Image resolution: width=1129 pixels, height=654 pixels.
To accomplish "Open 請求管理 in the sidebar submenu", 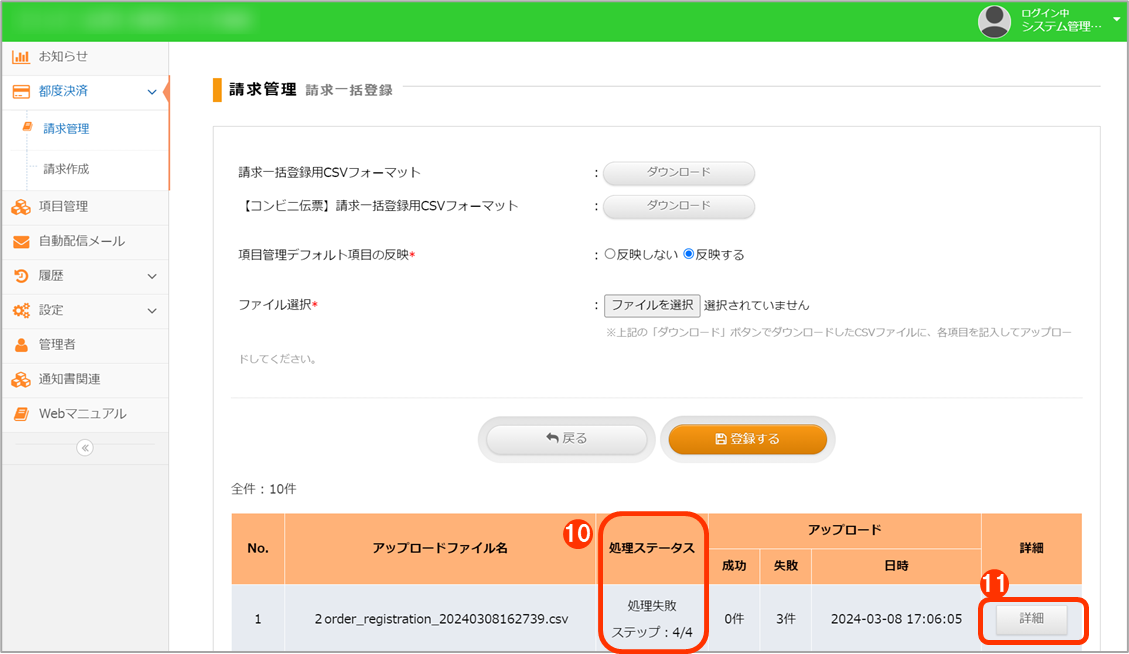I will click(x=66, y=129).
